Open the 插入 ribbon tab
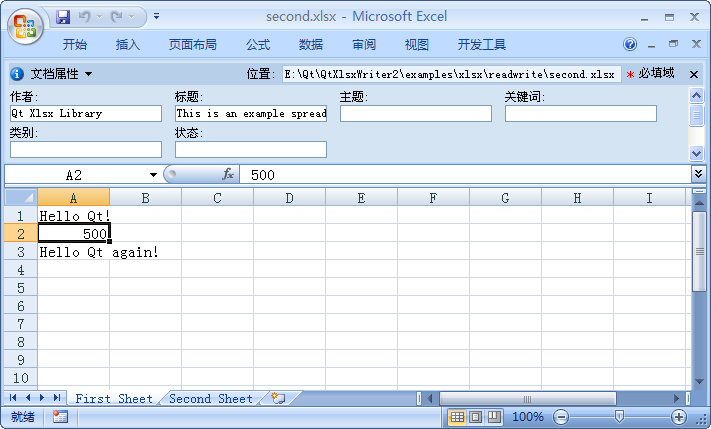 tap(128, 45)
